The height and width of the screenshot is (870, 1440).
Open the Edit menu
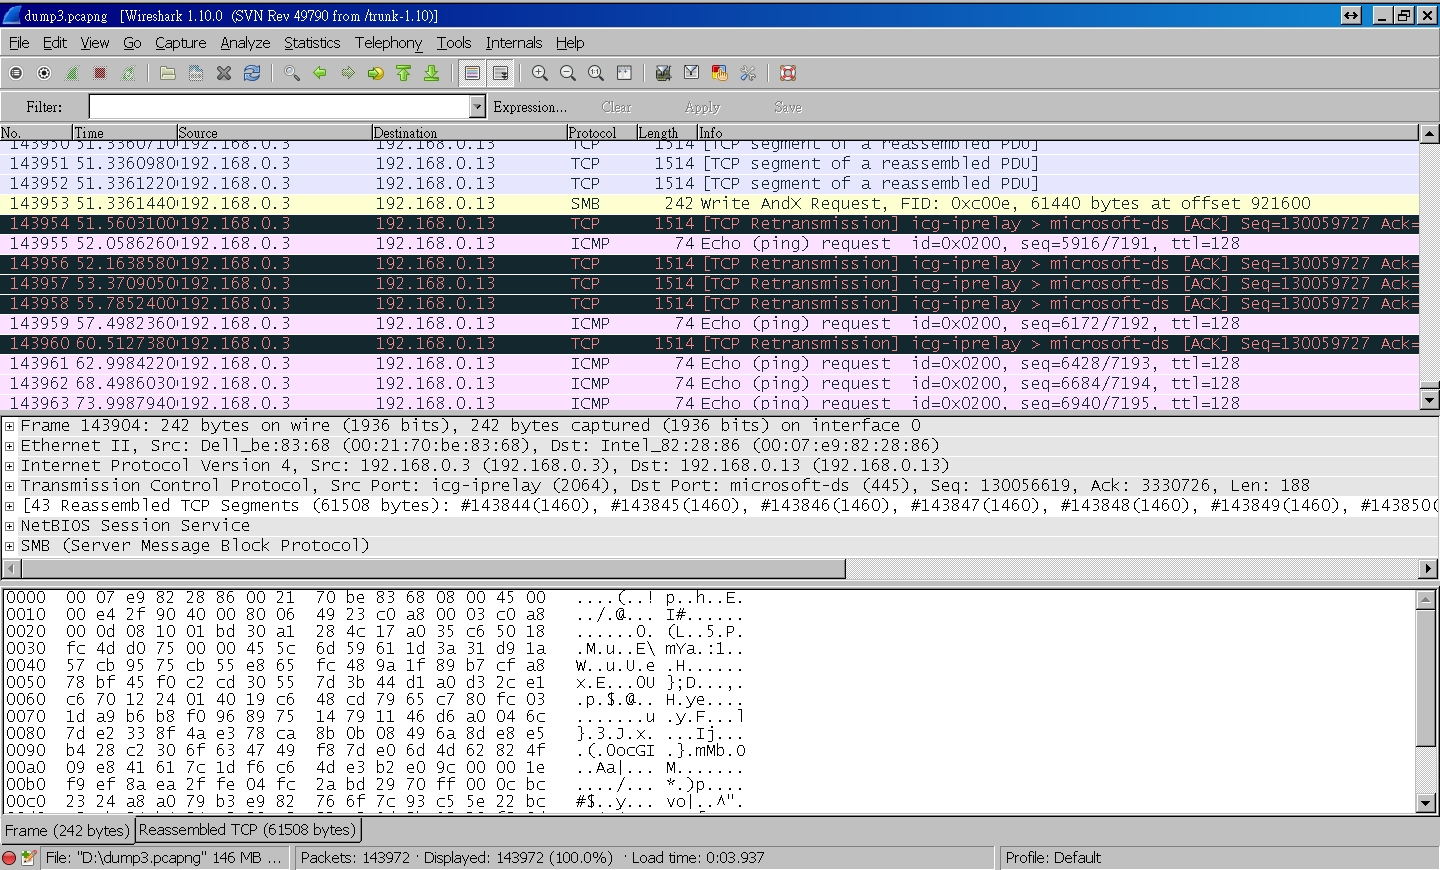[55, 43]
